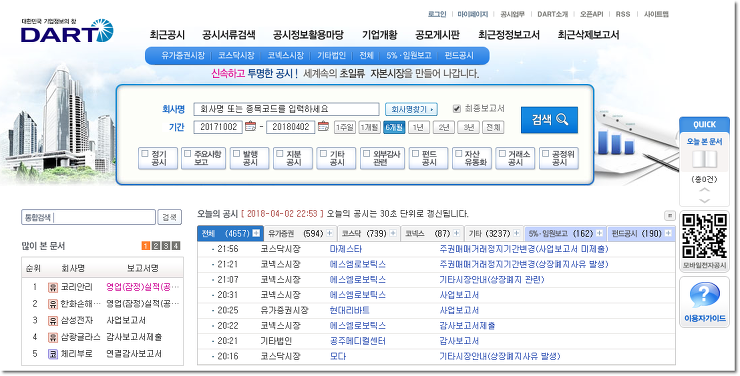Screen dimensions: 740x376
Task: Go to page 2 of 많이 본 문서
Action: (x=156, y=246)
